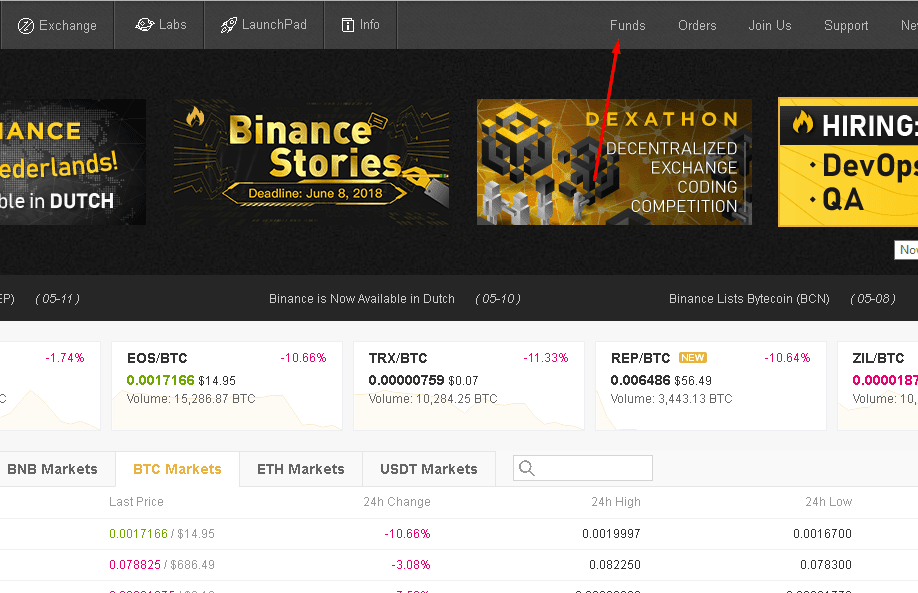The width and height of the screenshot is (918, 593).
Task: Go to Join Us page
Action: (770, 26)
